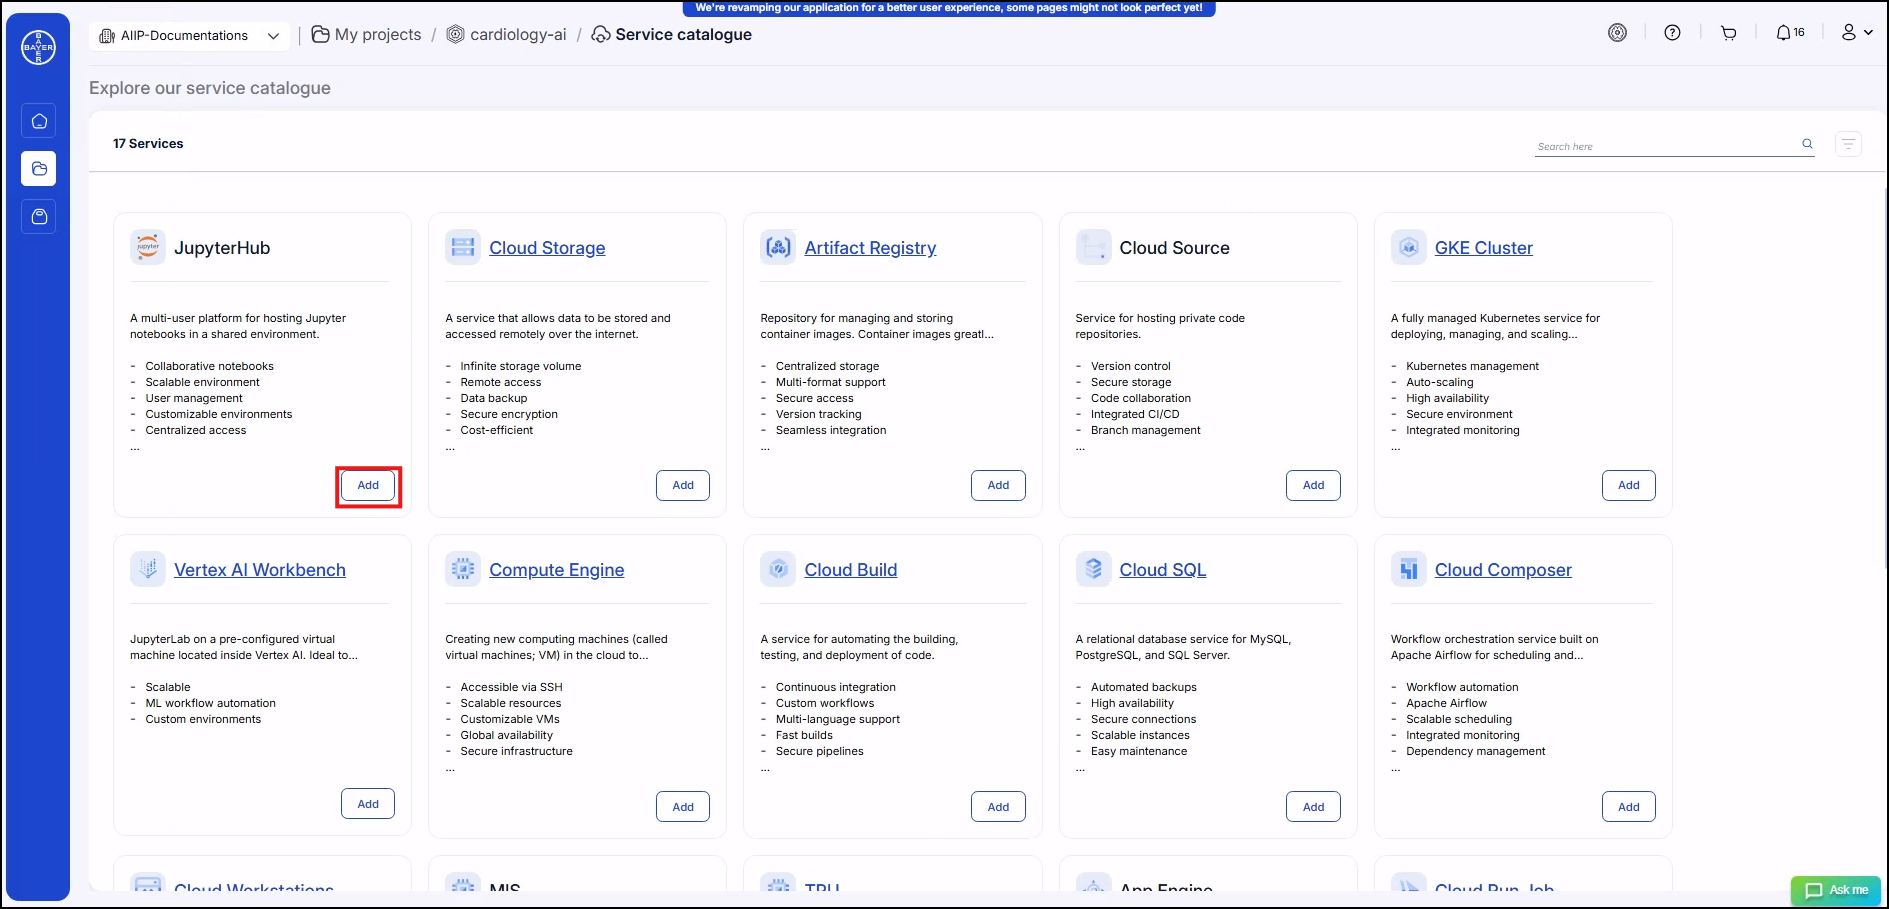Click the GKE Cluster service icon
1889x909 pixels.
click(1408, 247)
